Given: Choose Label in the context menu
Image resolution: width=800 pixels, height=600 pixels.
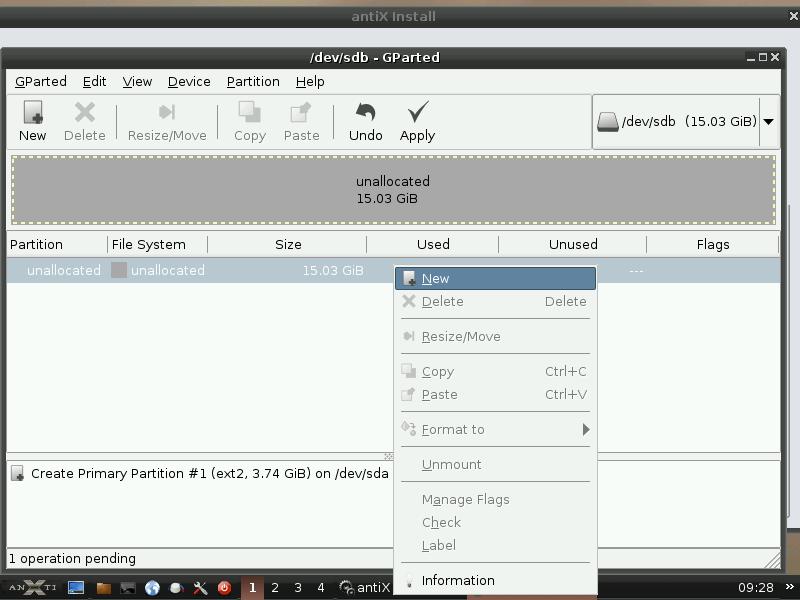Looking at the screenshot, I should click(495, 545).
